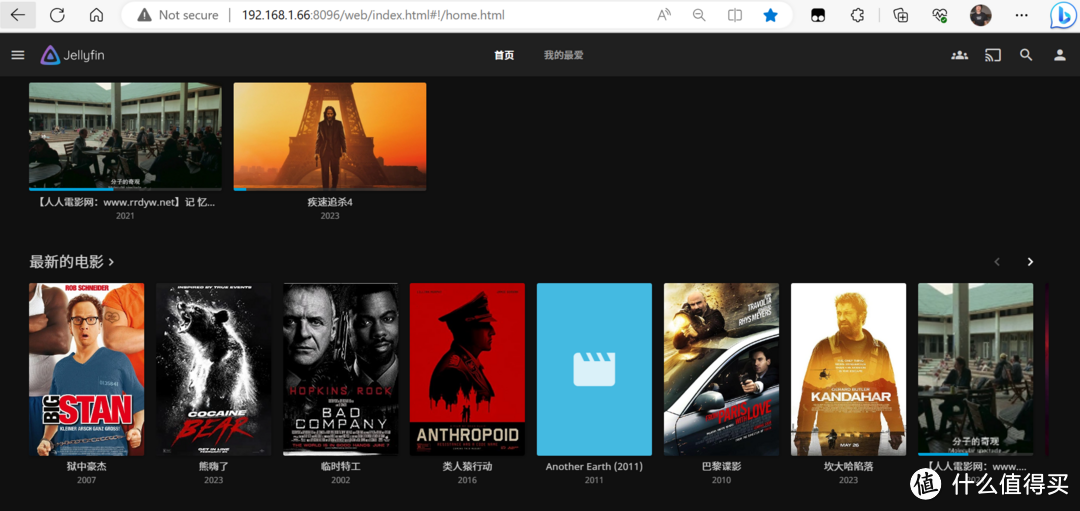Click the progress bar under 记忆 thumbnail
This screenshot has height=511, width=1080.
[x=125, y=189]
